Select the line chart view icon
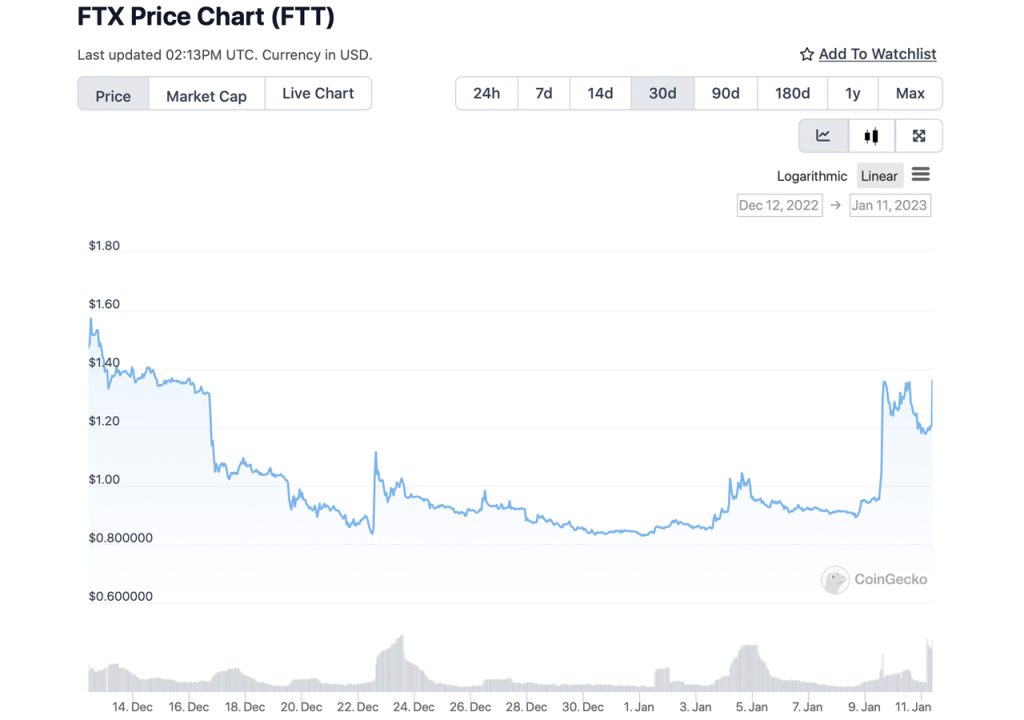The width and height of the screenshot is (1024, 720). [x=823, y=135]
